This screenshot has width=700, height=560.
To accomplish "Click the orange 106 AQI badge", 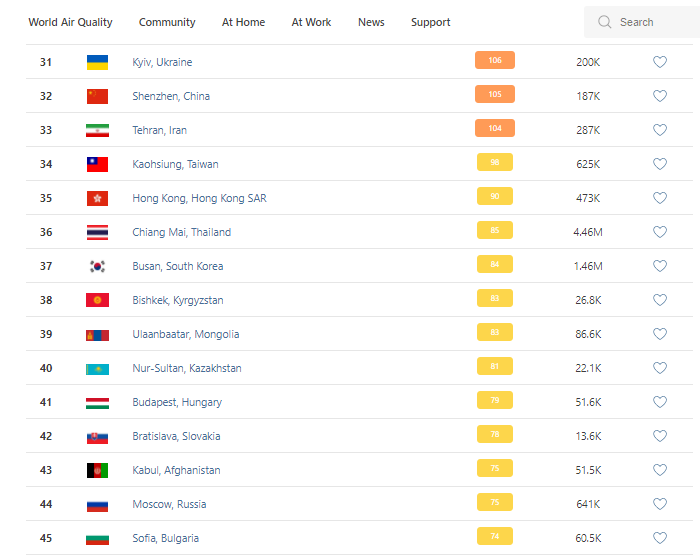I will (x=495, y=61).
